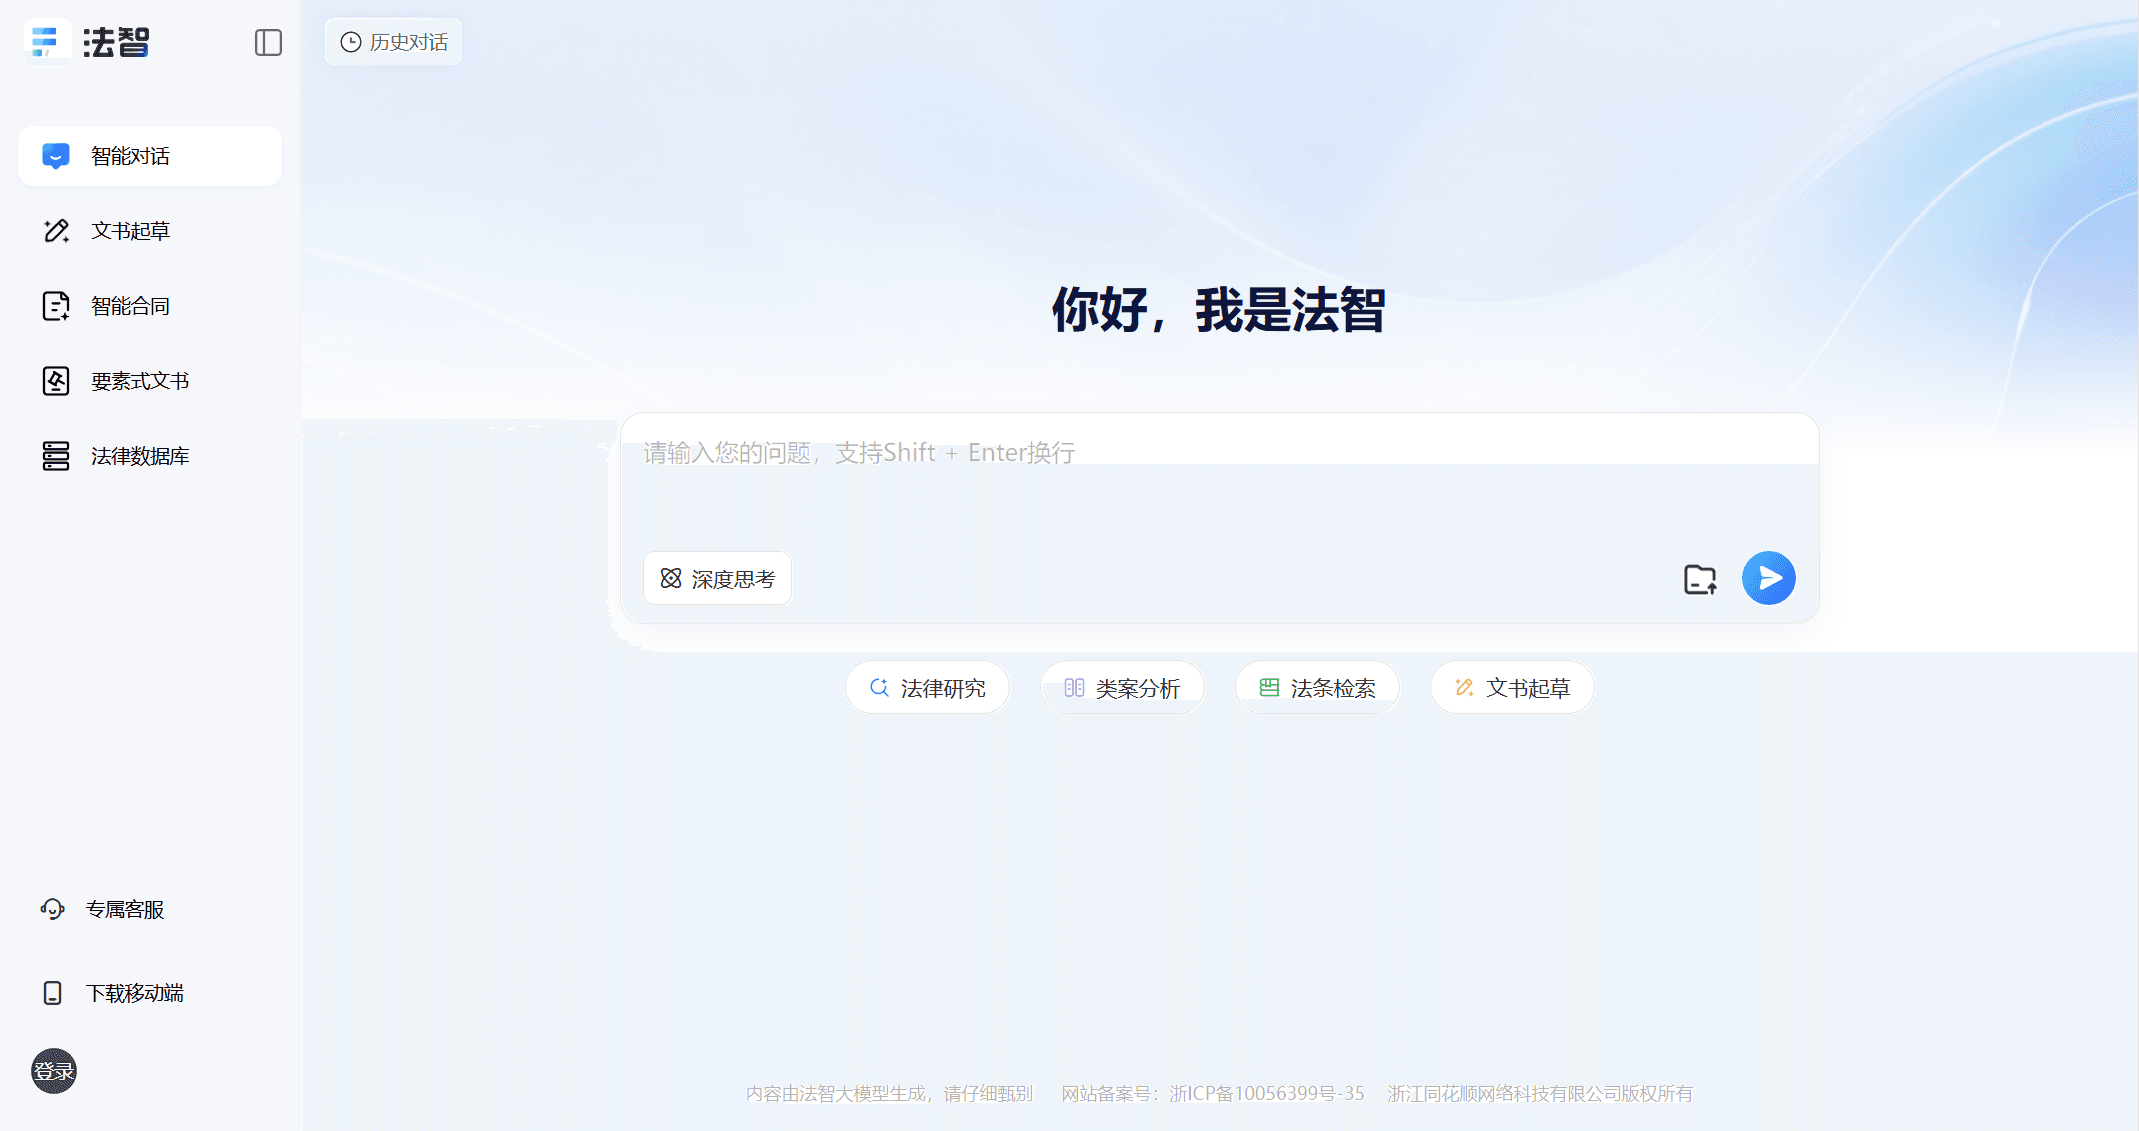Click the file upload icon in input box

[1698, 578]
